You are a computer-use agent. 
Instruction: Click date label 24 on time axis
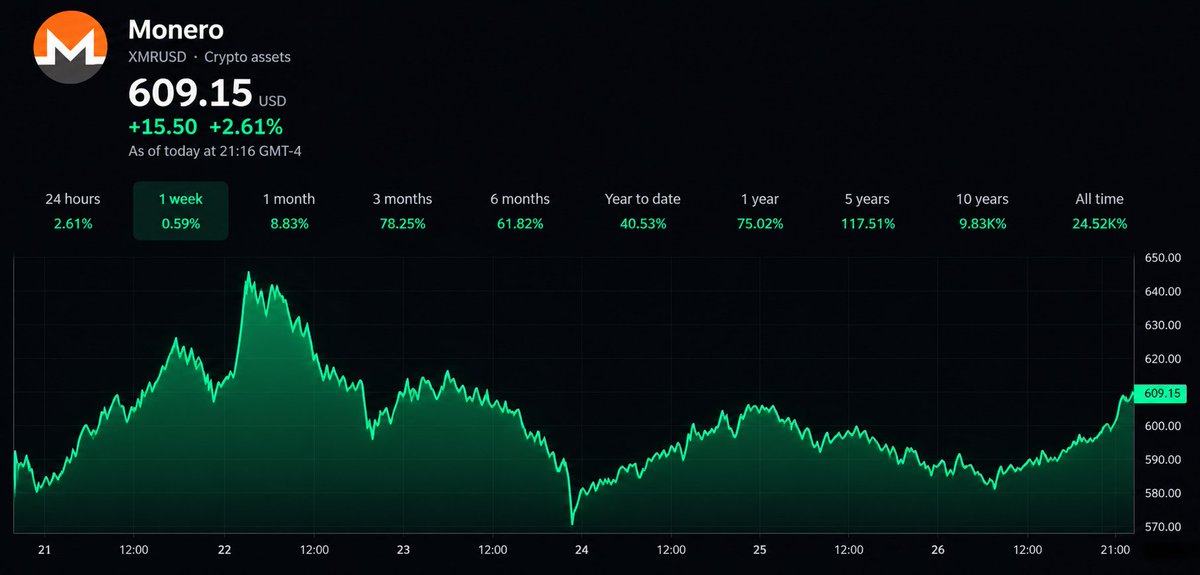point(581,550)
